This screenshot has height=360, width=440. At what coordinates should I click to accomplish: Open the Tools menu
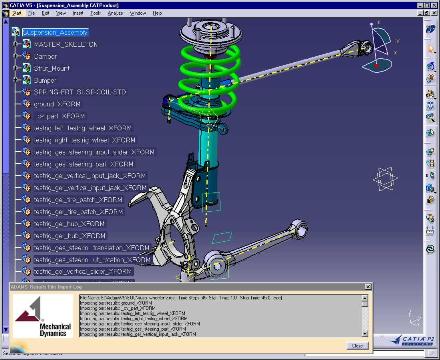pyautogui.click(x=95, y=13)
